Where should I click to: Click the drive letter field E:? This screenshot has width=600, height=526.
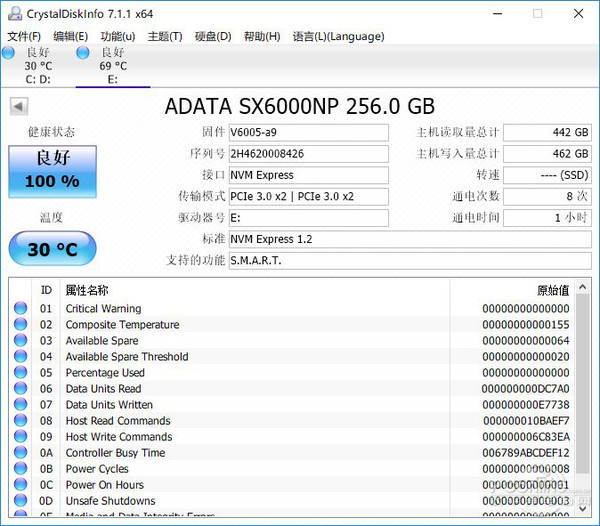point(308,218)
